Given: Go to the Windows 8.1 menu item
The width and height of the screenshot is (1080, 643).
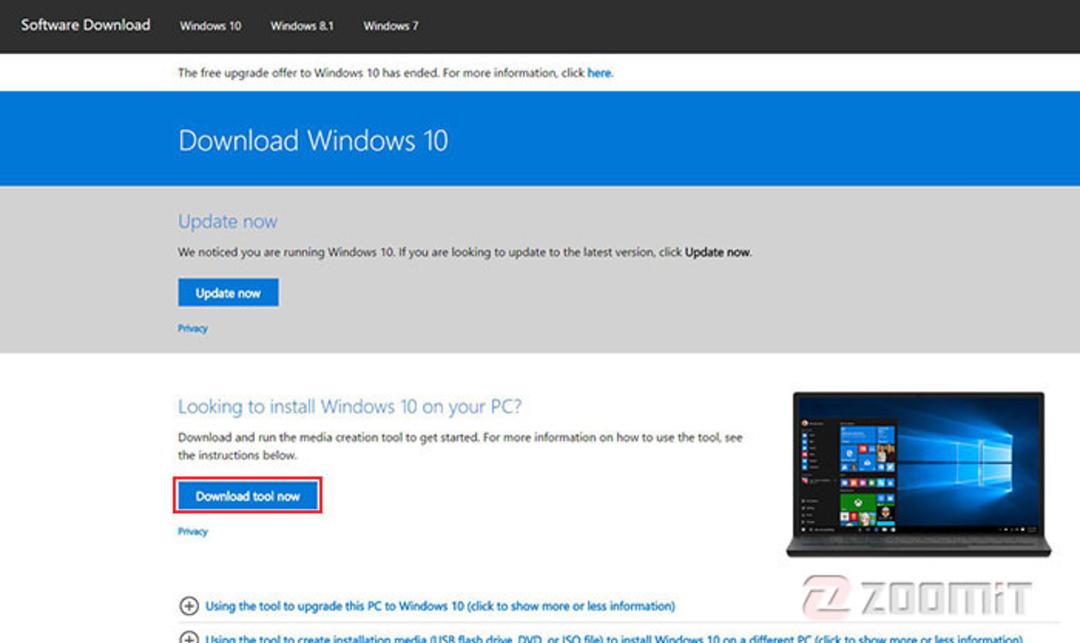Looking at the screenshot, I should (302, 26).
